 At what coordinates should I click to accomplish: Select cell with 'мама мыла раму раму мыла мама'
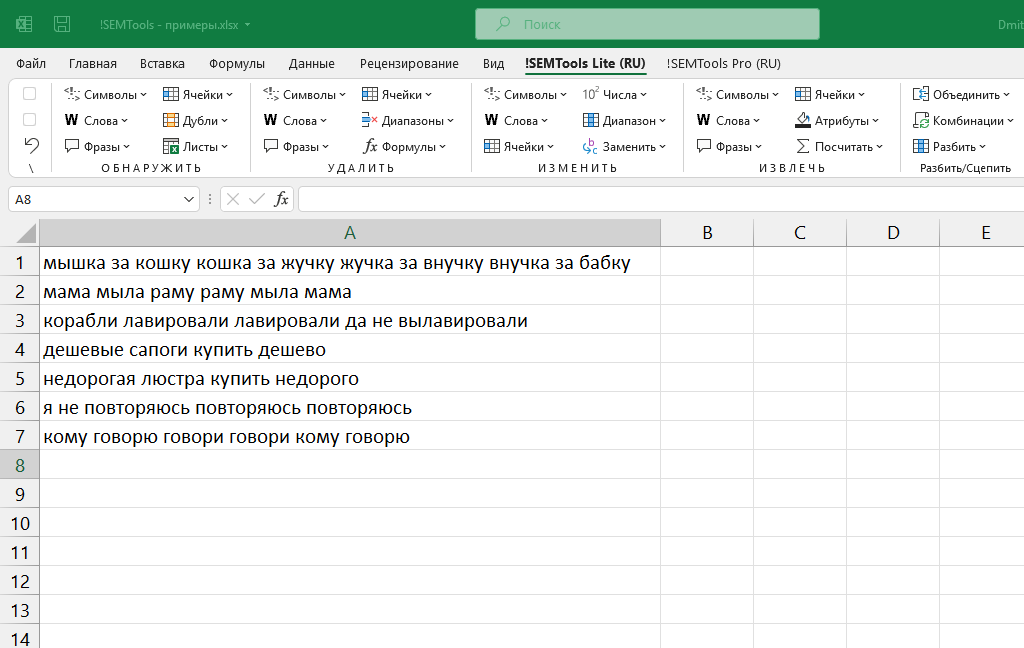coord(350,291)
